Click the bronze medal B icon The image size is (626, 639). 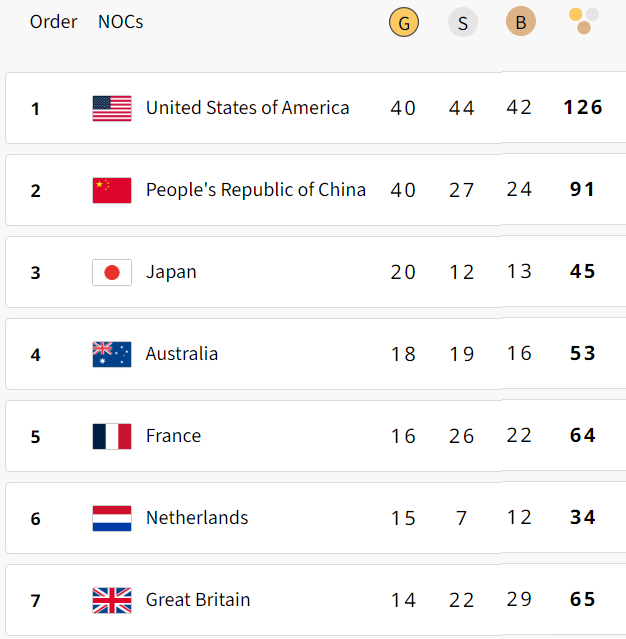pyautogui.click(x=520, y=21)
